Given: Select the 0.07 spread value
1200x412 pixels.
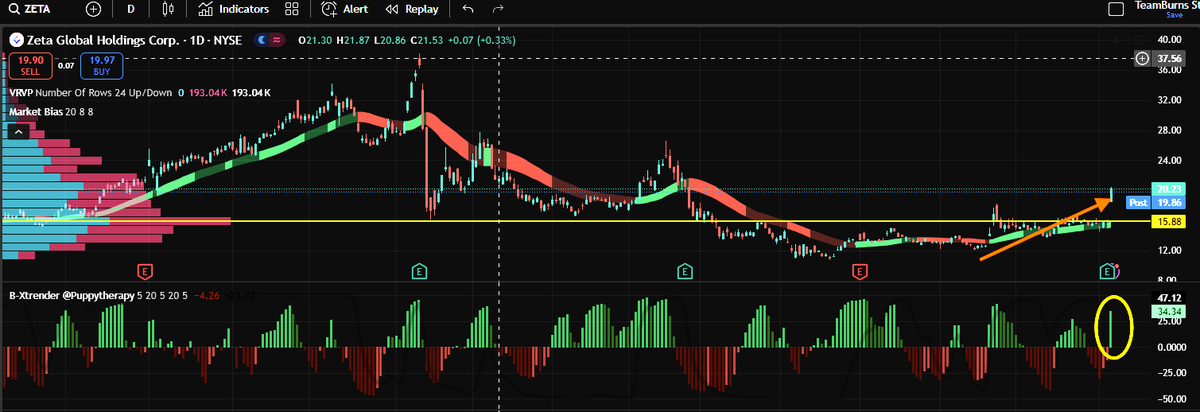Looking at the screenshot, I should click(66, 66).
